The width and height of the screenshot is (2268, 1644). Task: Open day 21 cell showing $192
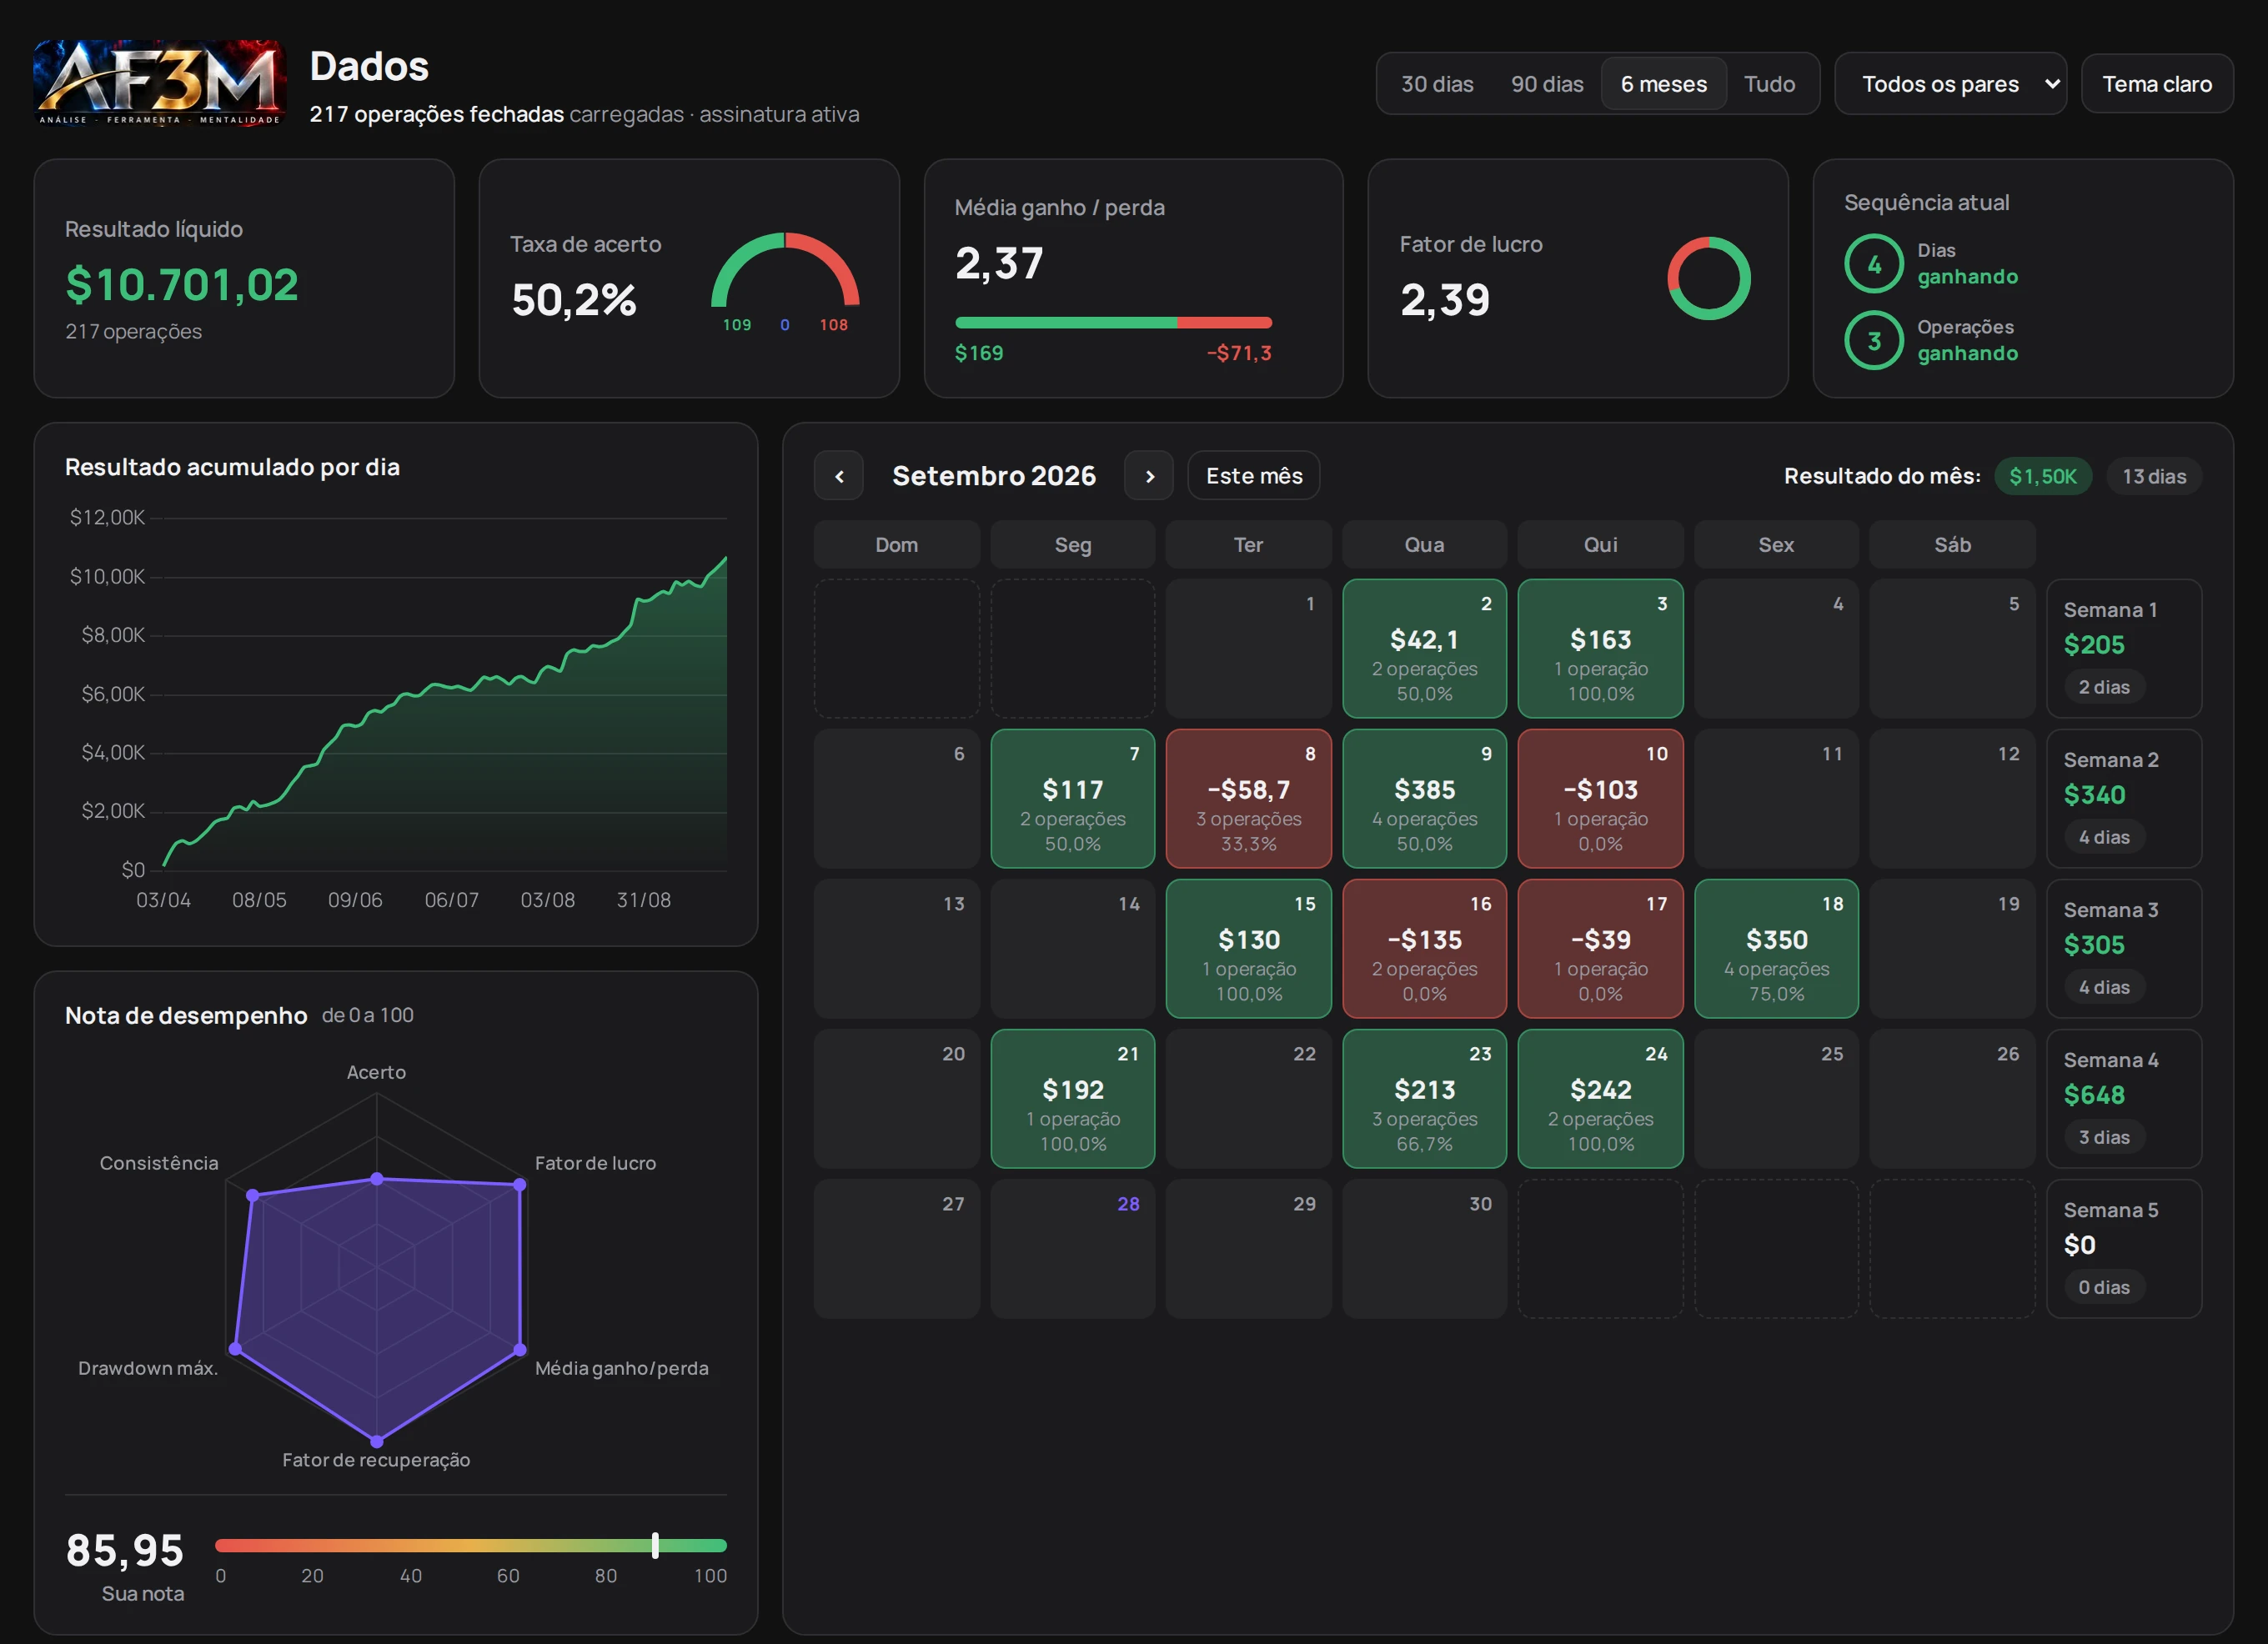pyautogui.click(x=1073, y=1098)
